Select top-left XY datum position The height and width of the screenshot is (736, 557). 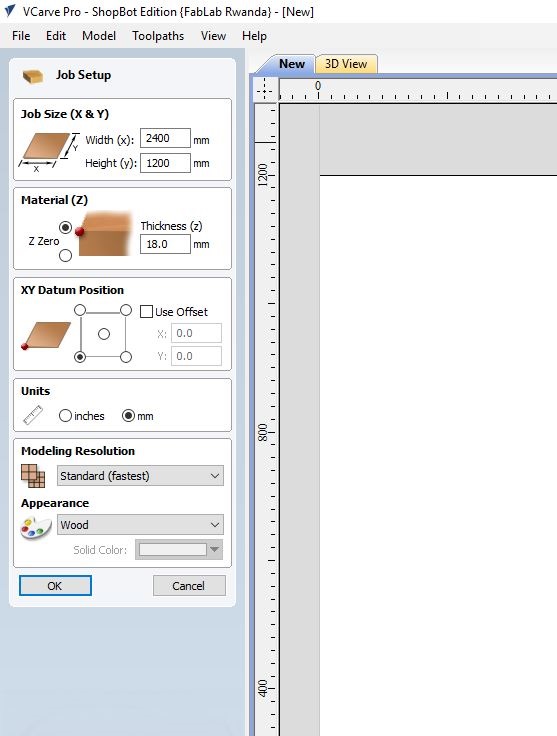coord(80,310)
